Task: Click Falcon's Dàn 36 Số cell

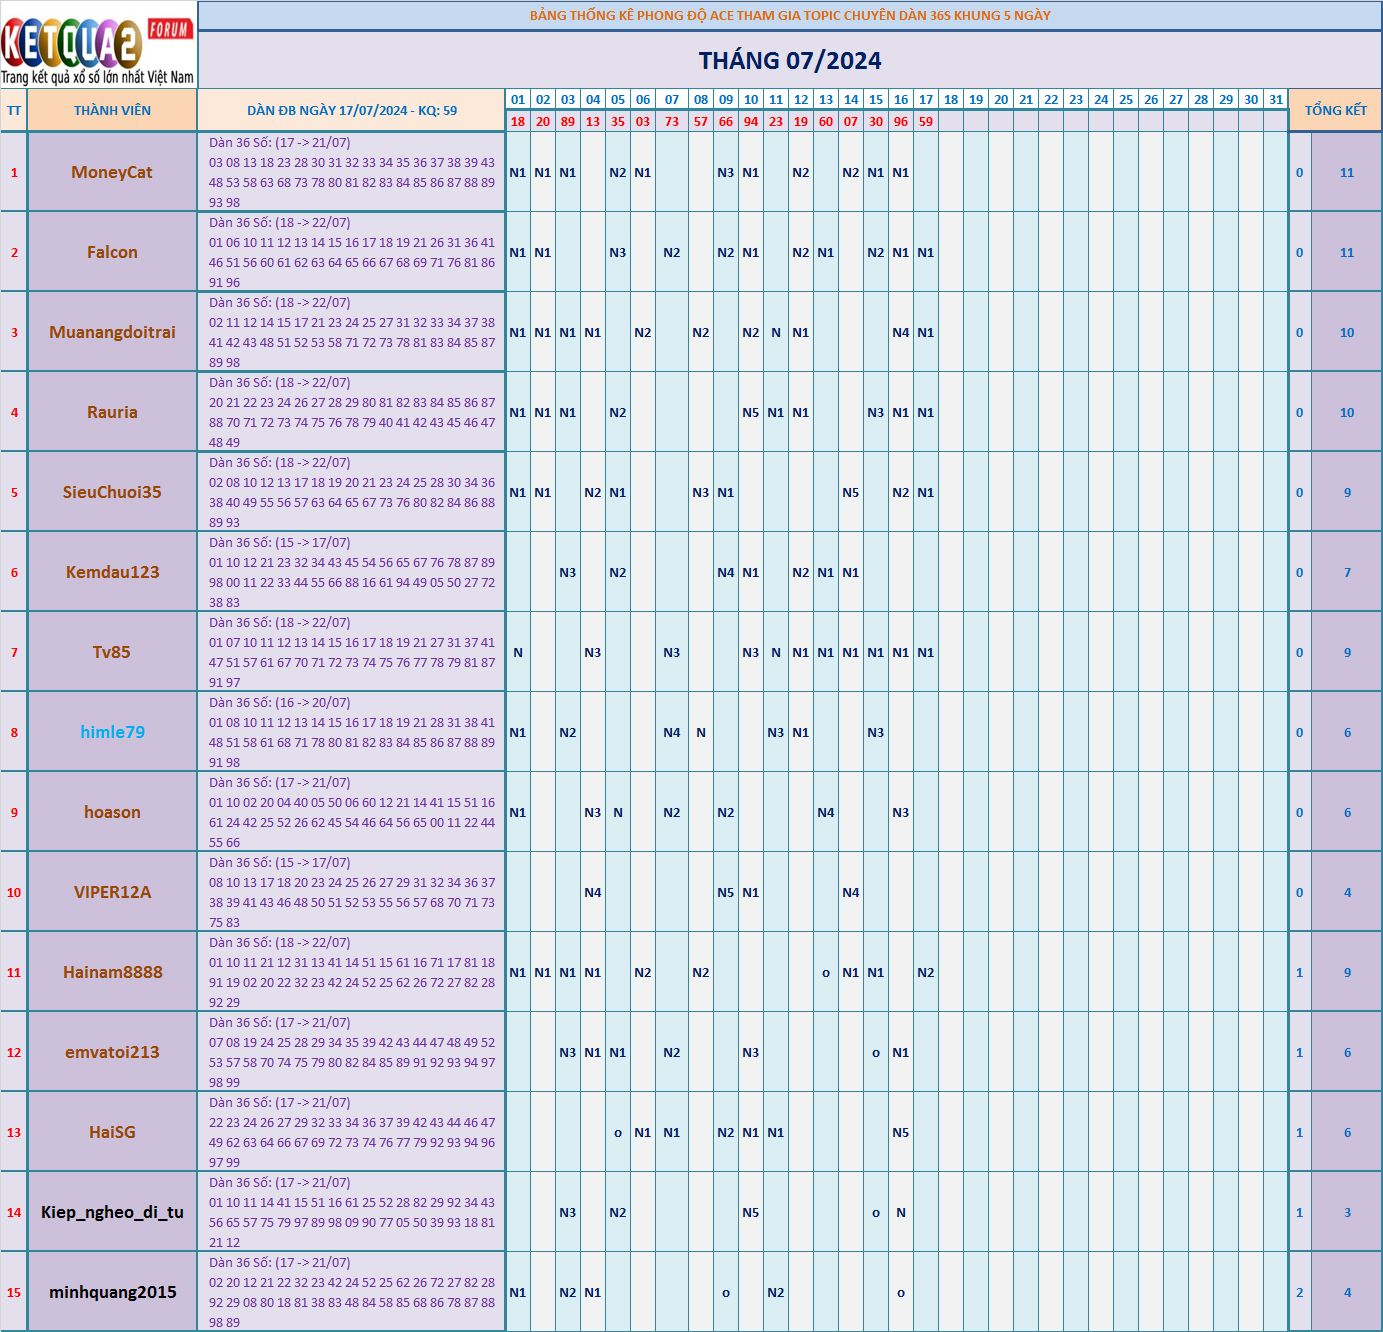Action: (352, 252)
